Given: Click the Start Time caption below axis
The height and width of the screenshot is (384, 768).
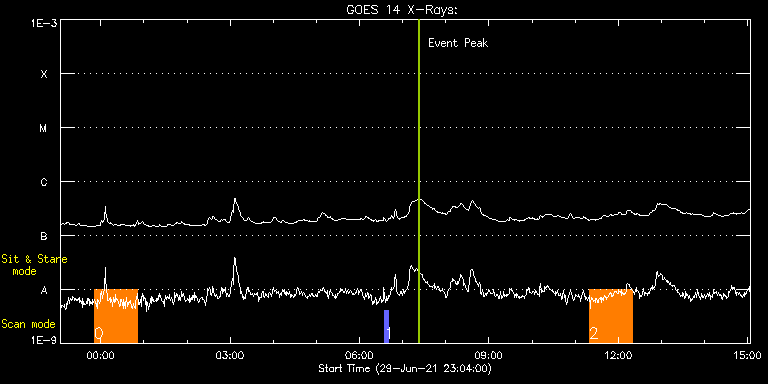Looking at the screenshot, I should pos(405,368).
